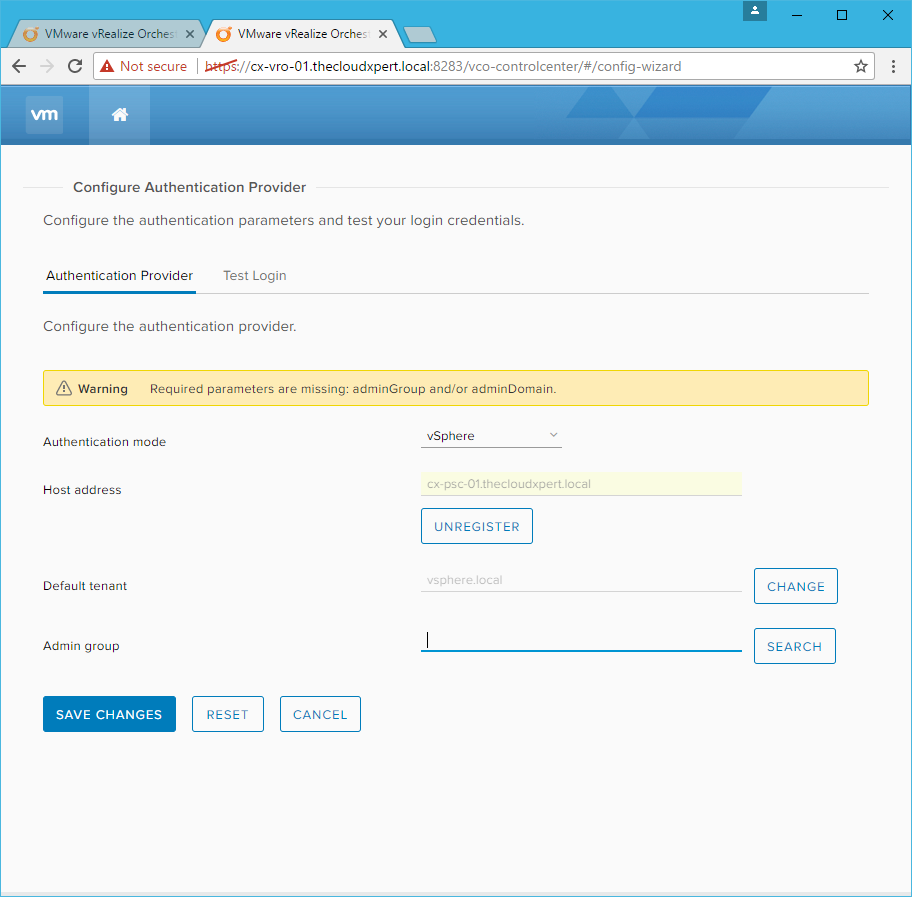Click the browser back arrow

[19, 66]
